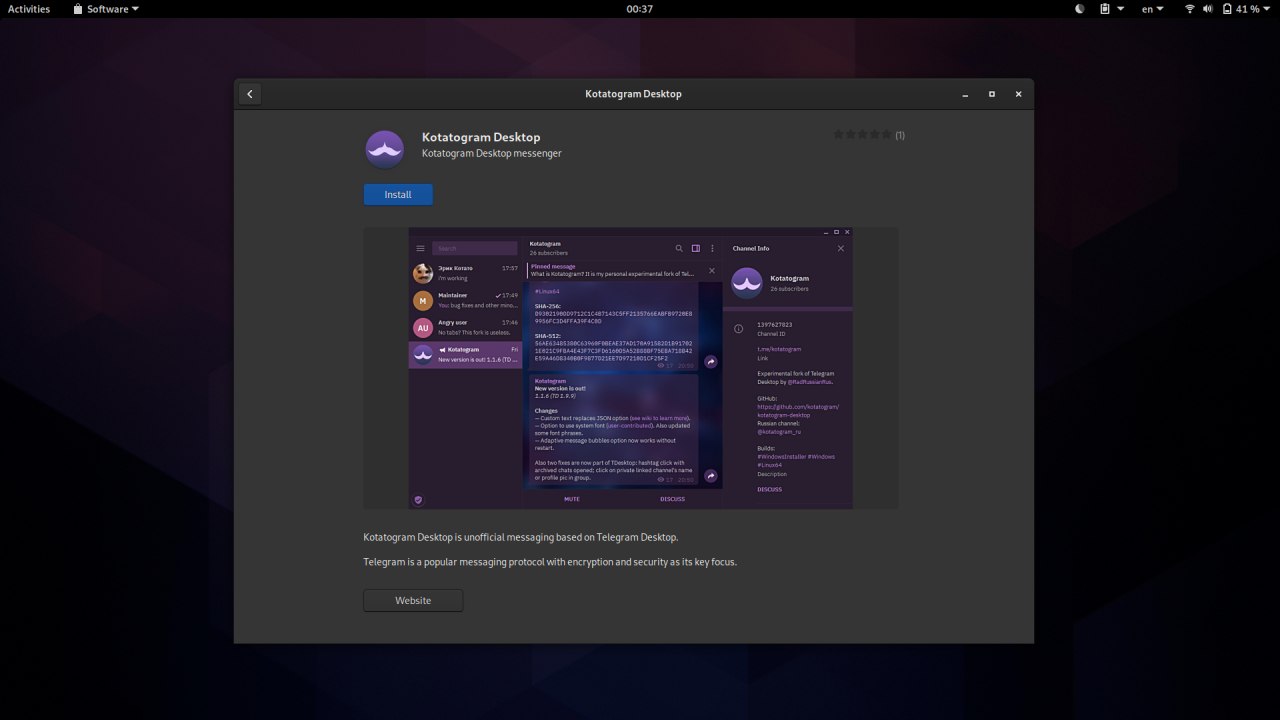Go back using the header back arrow
1280x720 pixels.
click(x=250, y=94)
